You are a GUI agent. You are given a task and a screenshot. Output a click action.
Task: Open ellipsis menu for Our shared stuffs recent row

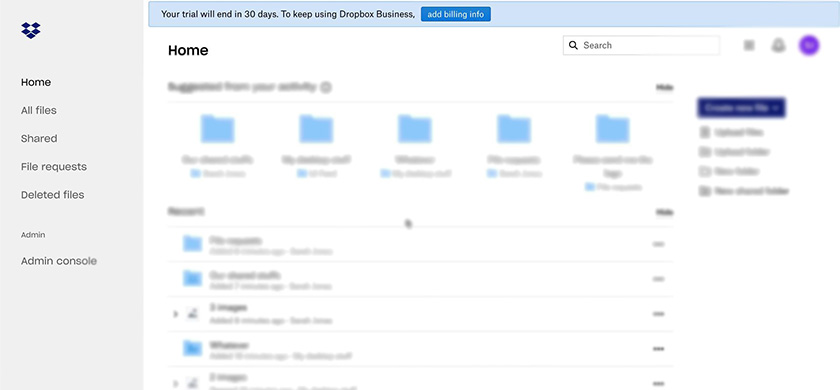pos(658,279)
